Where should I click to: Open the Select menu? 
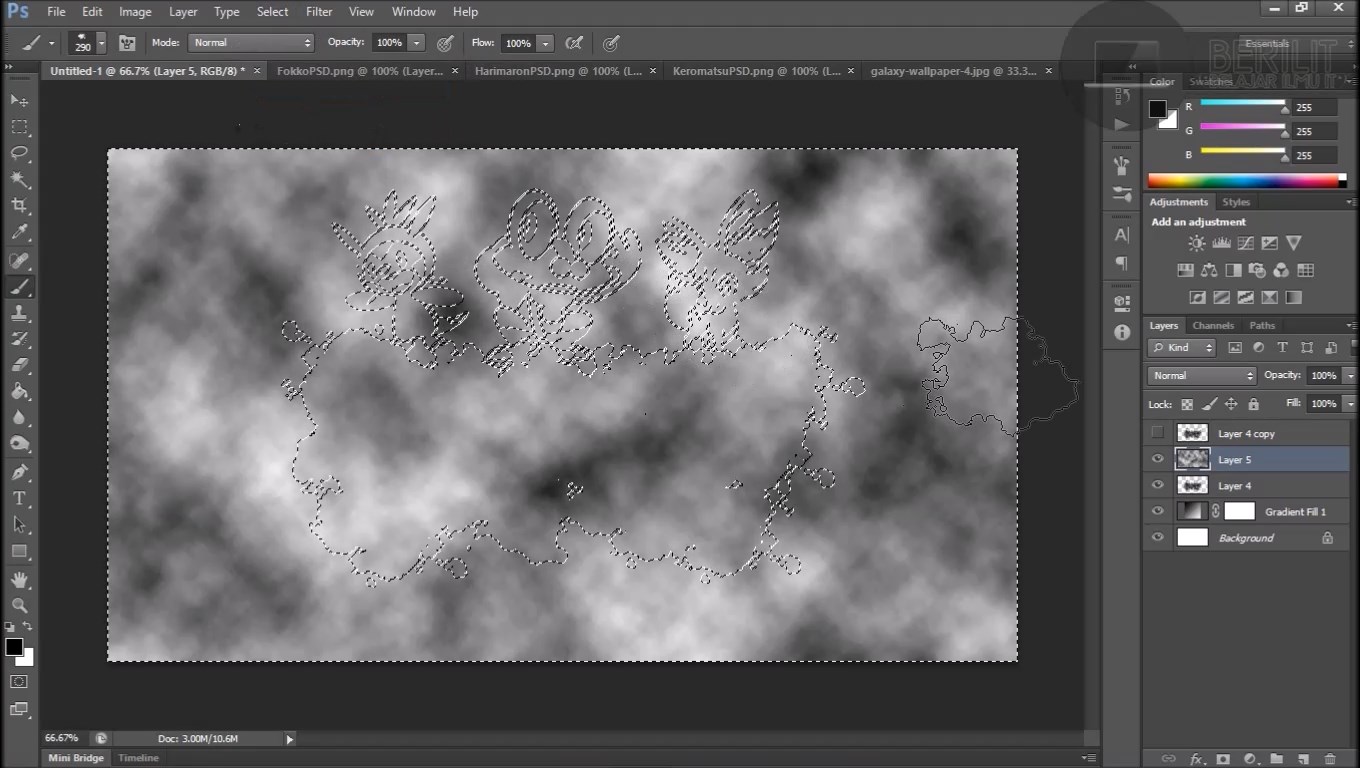point(272,12)
